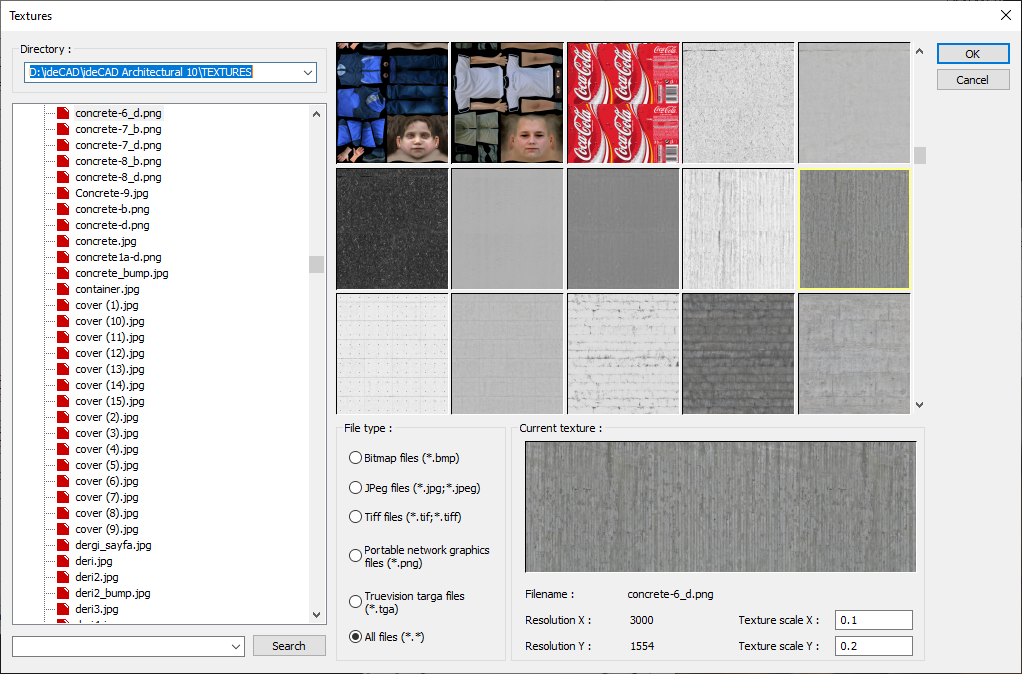Choose Portable network graphics (*.png) option
Screen dimensions: 1022x674
point(355,556)
